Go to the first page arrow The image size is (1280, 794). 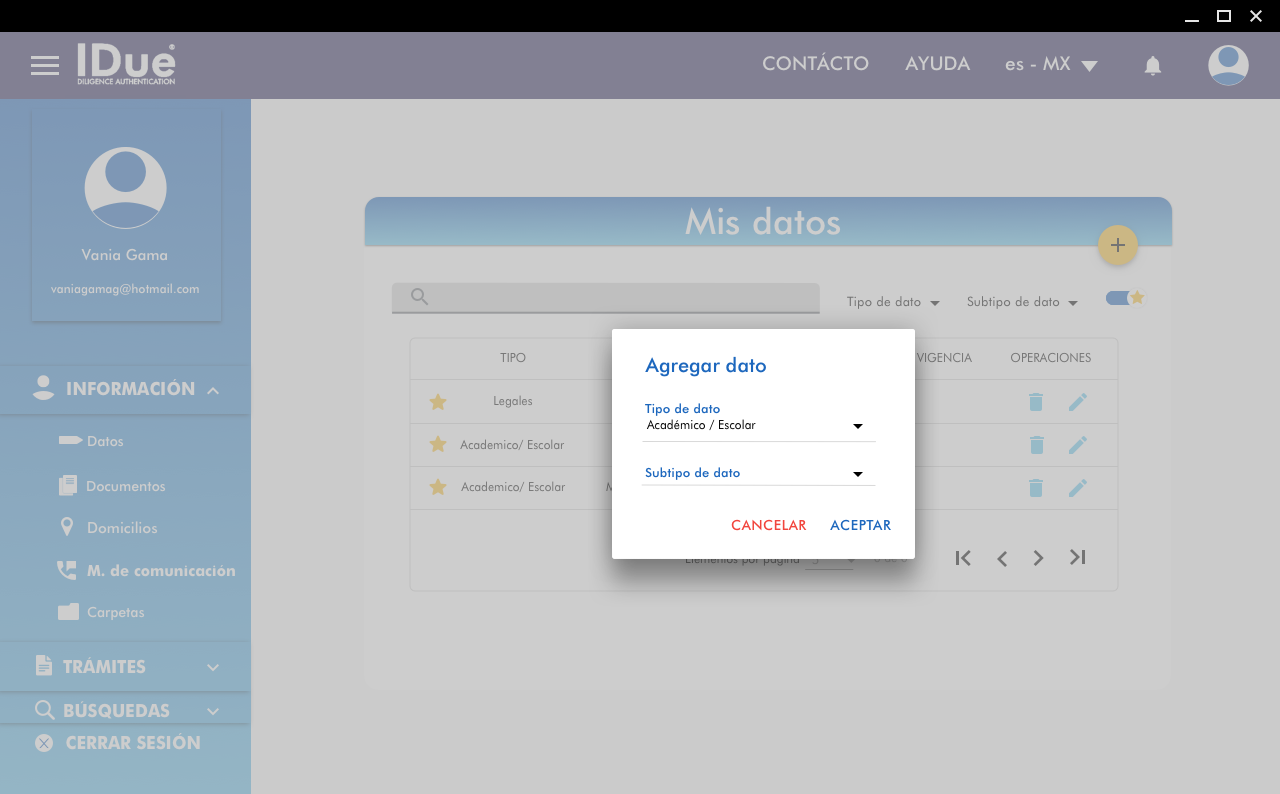click(x=963, y=558)
